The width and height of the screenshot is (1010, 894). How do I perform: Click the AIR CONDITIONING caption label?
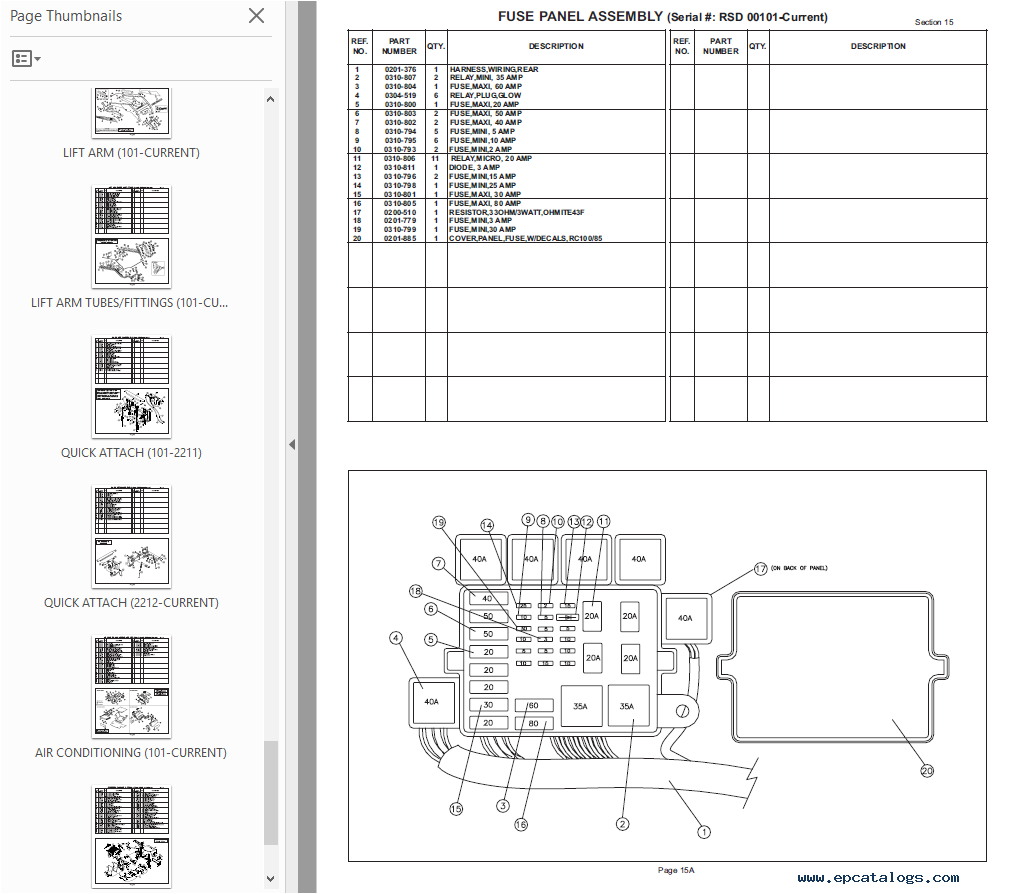(x=131, y=752)
